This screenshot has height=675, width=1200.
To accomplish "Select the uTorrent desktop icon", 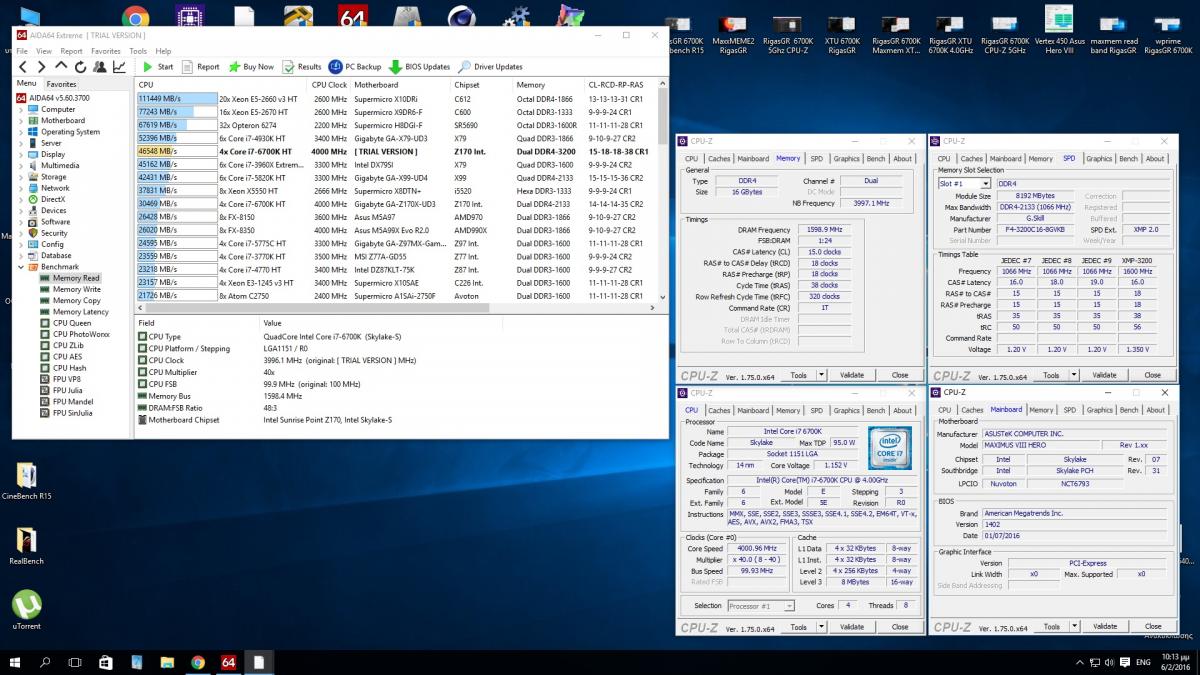I will (x=27, y=610).
